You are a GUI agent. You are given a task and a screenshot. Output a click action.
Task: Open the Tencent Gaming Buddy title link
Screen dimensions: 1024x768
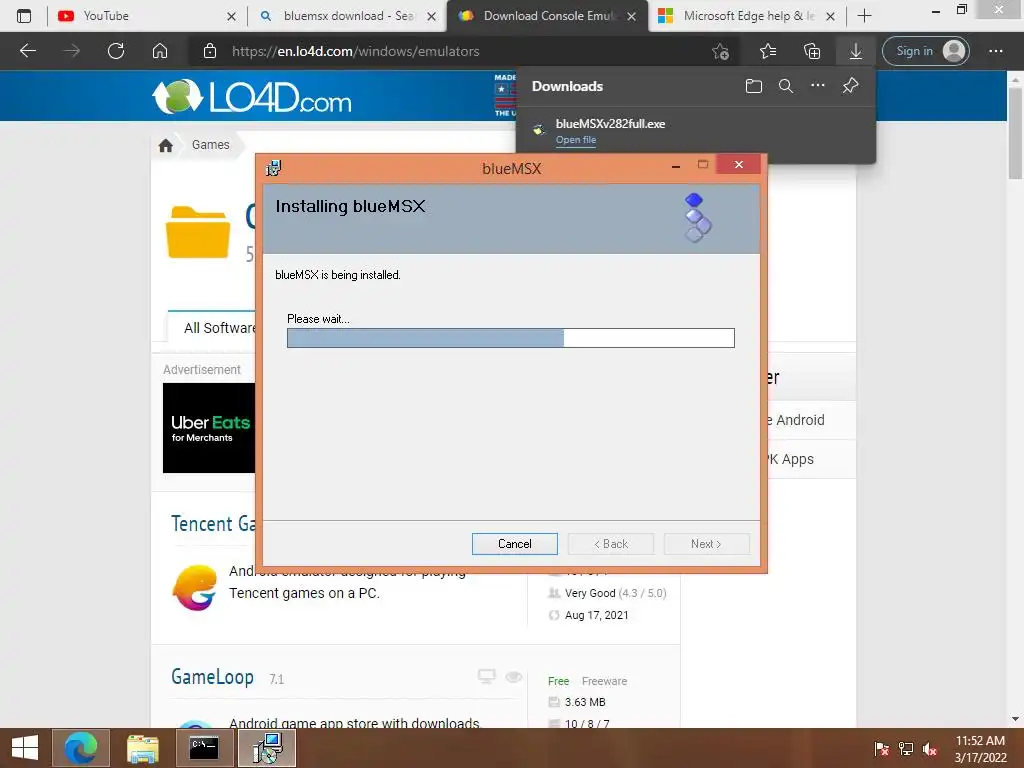(x=213, y=524)
